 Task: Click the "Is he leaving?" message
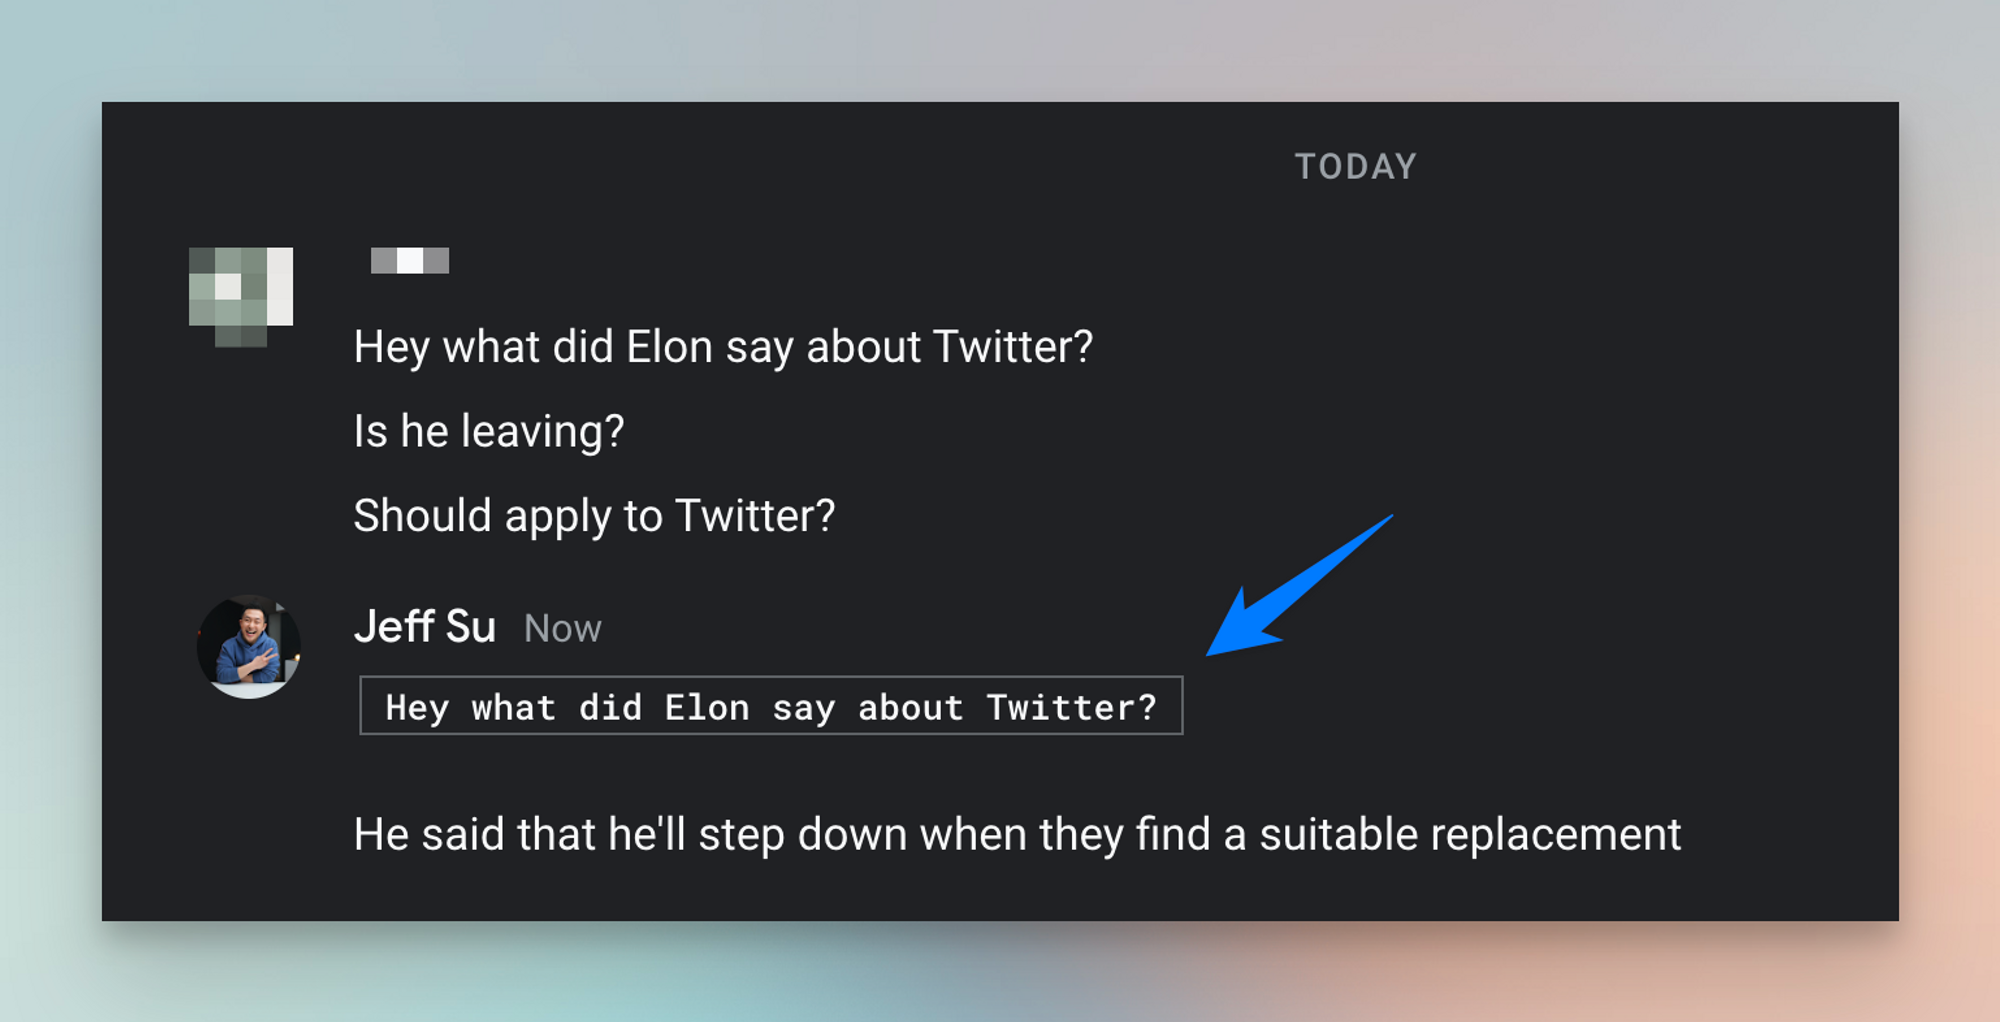489,432
